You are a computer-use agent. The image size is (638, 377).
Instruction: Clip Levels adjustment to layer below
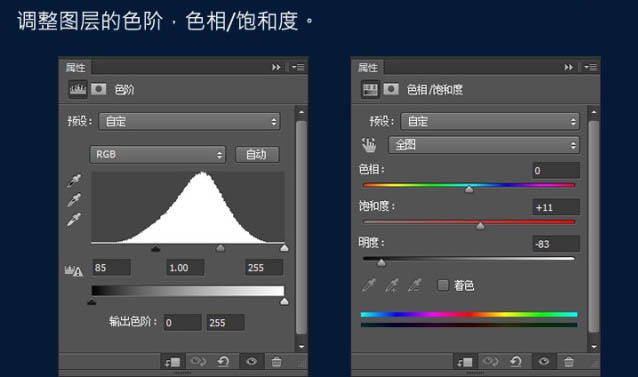173,362
